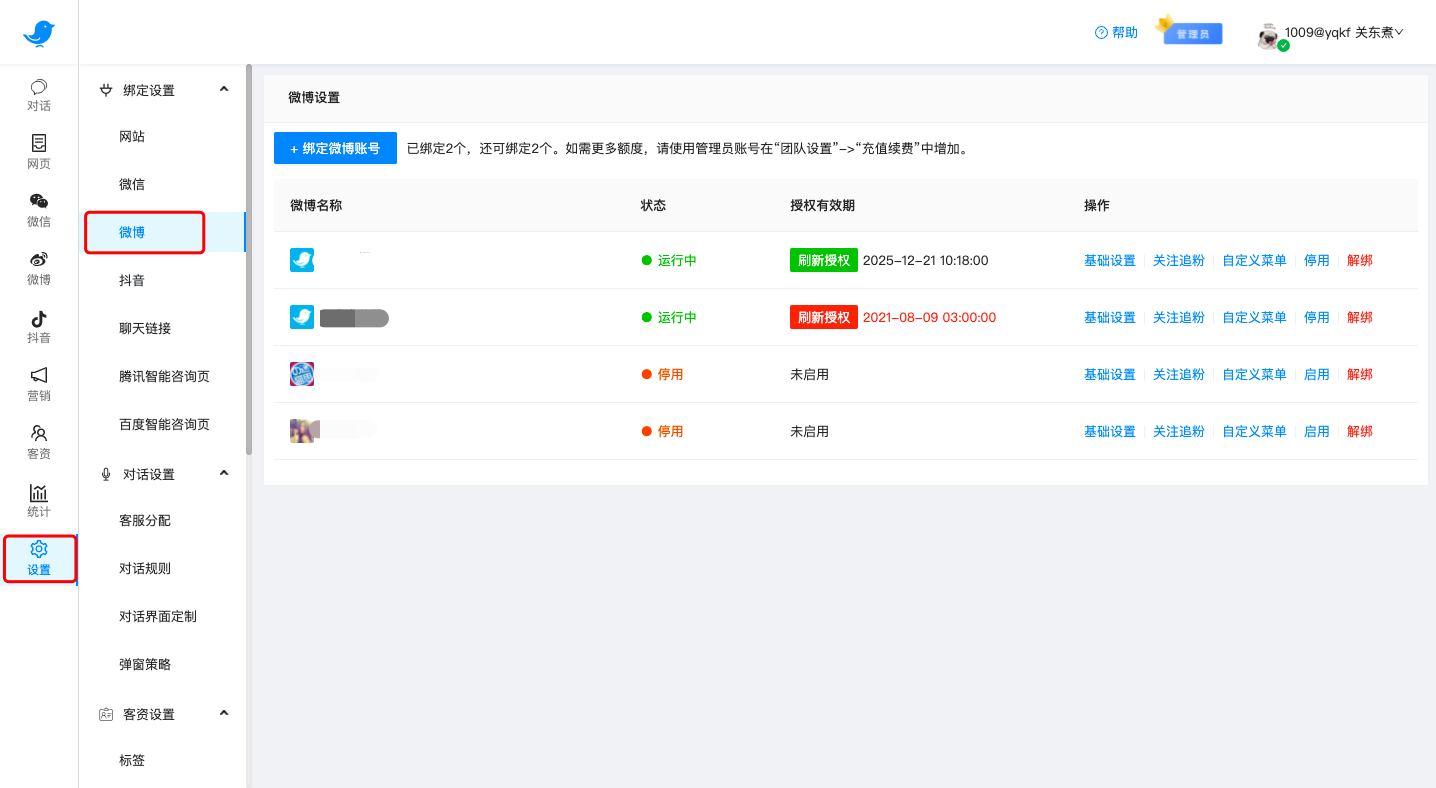The image size is (1436, 788).
Task: Refresh the expired authorization via red 刷新授权
Action: click(x=823, y=317)
